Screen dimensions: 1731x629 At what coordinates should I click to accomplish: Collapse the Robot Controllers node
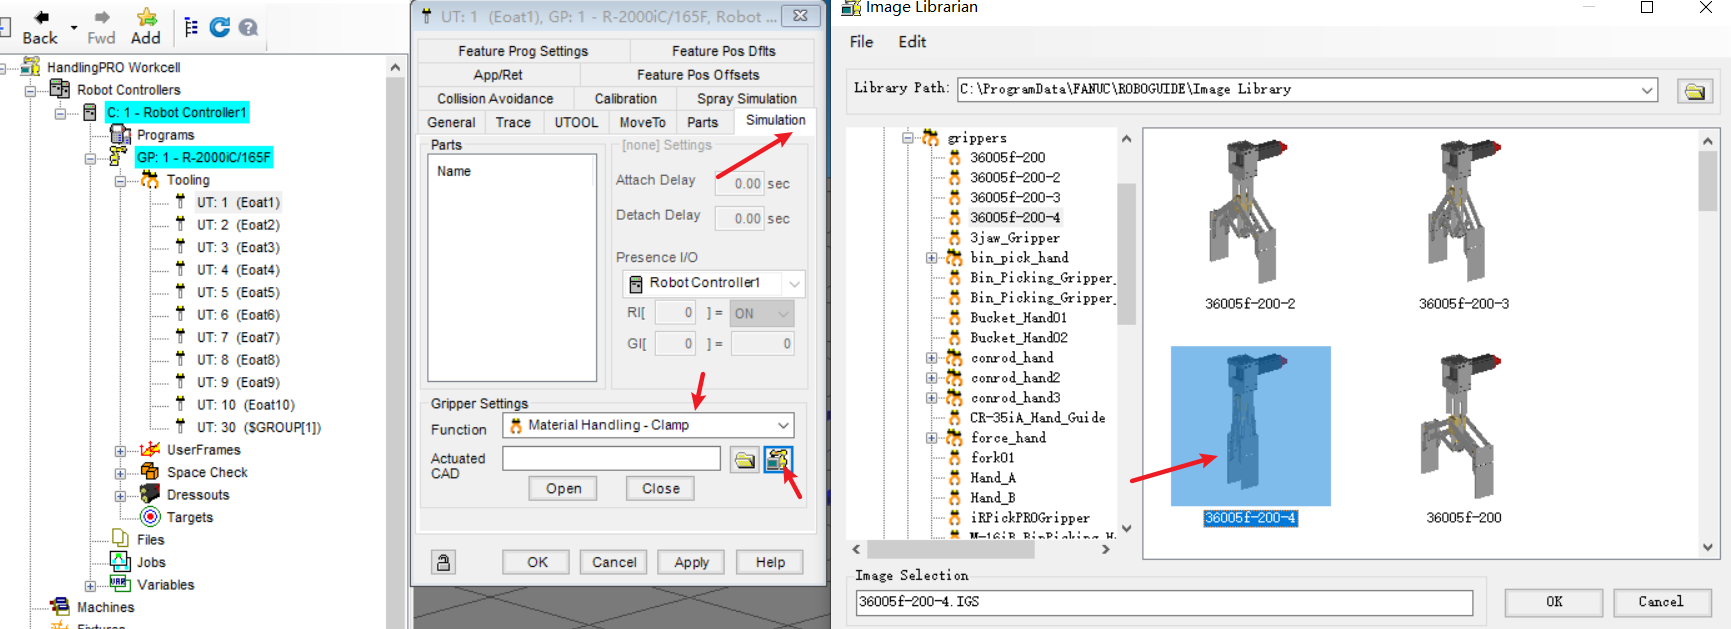click(30, 91)
